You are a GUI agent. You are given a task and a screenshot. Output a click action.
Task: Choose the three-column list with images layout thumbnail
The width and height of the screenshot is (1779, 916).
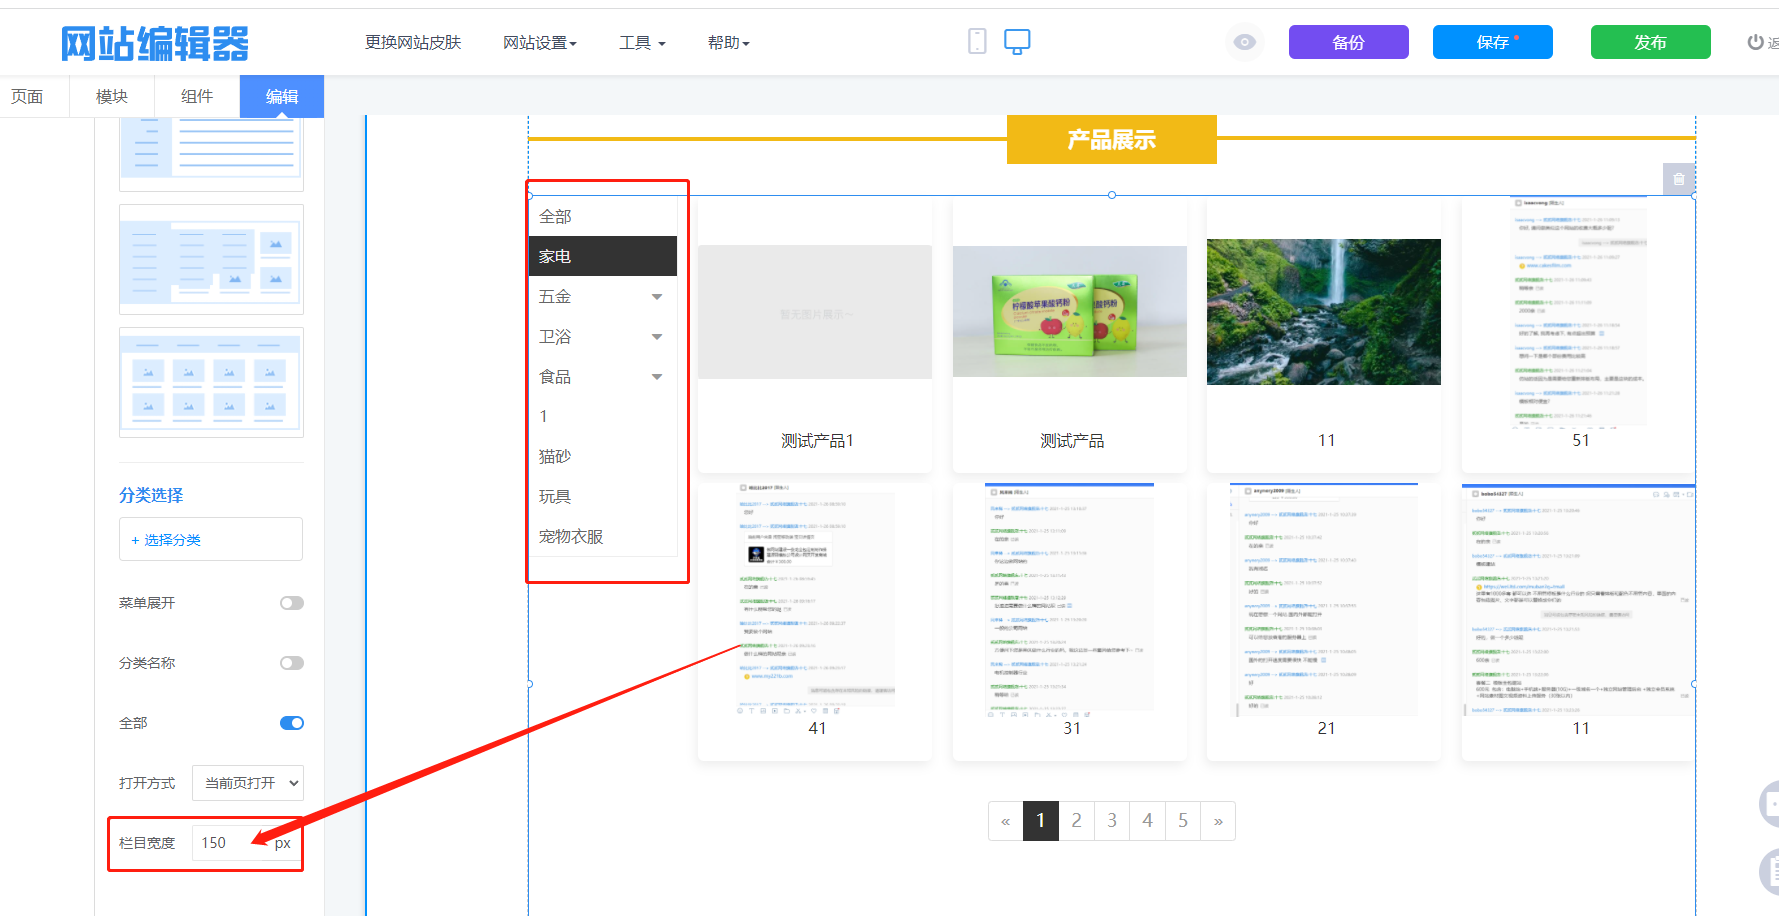[211, 260]
